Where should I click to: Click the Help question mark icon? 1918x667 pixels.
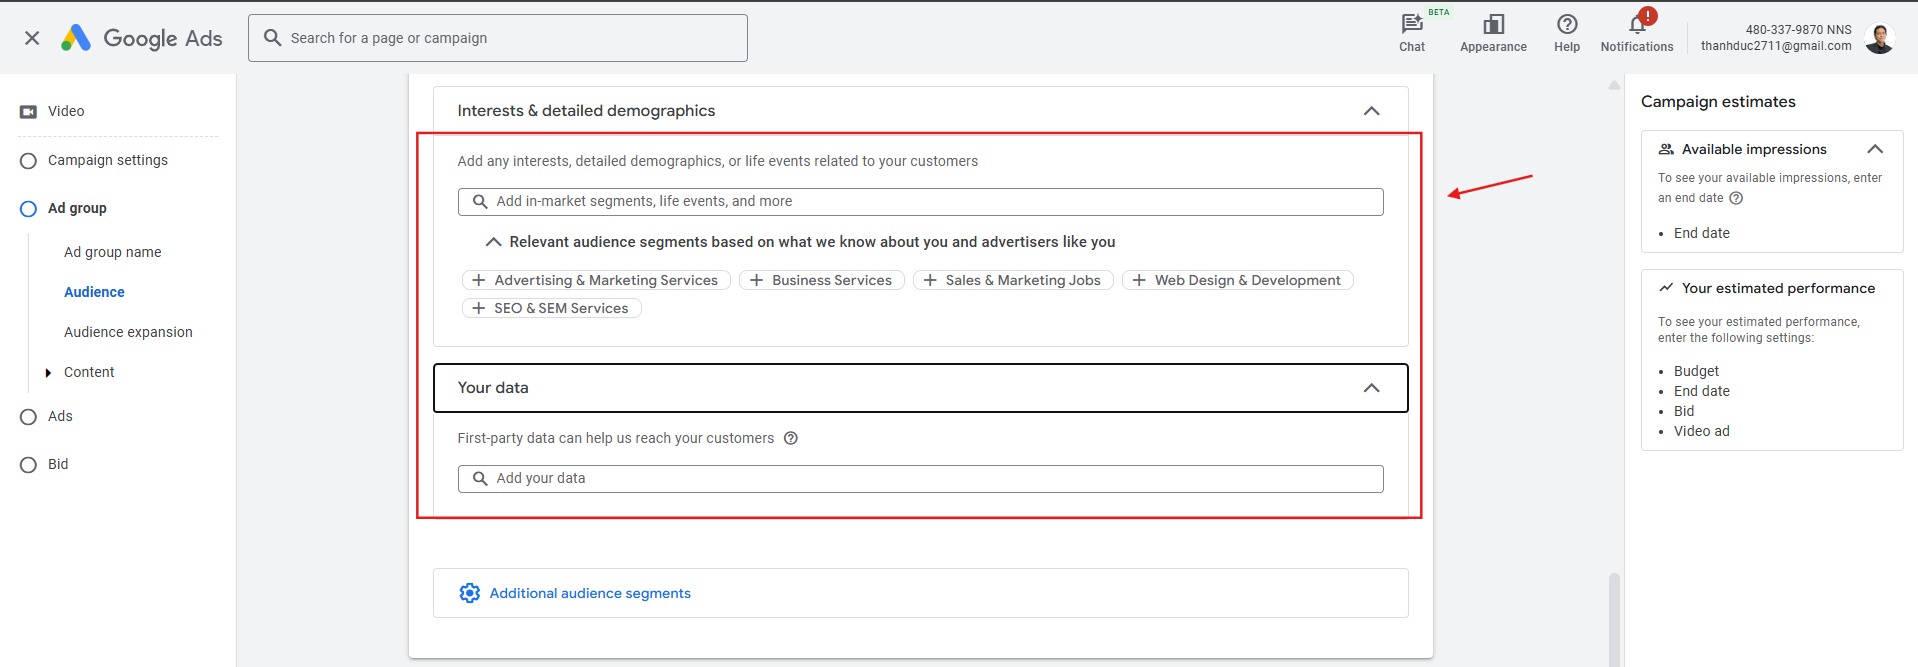coord(1567,25)
